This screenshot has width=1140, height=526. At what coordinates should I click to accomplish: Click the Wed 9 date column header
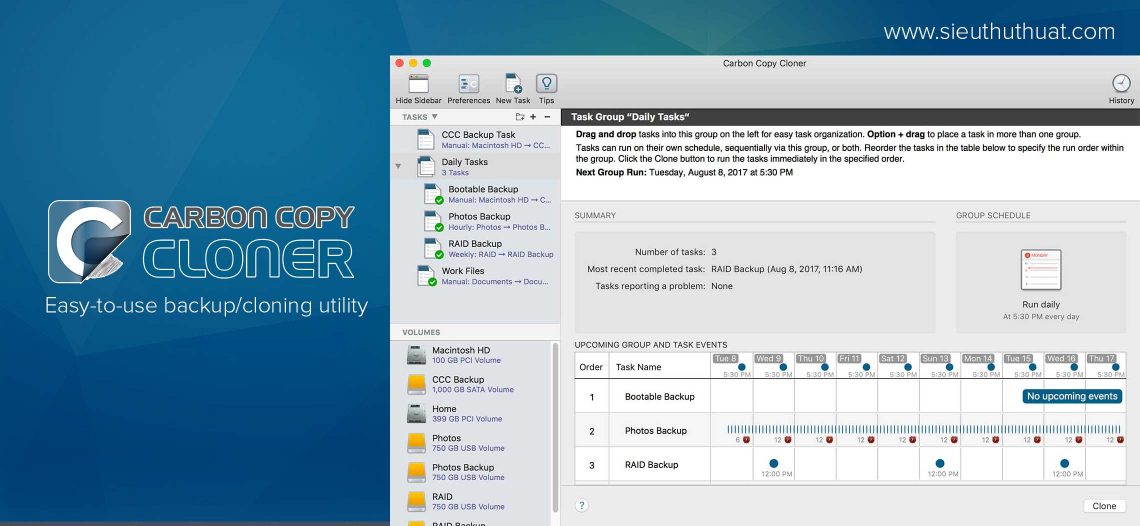tap(768, 359)
